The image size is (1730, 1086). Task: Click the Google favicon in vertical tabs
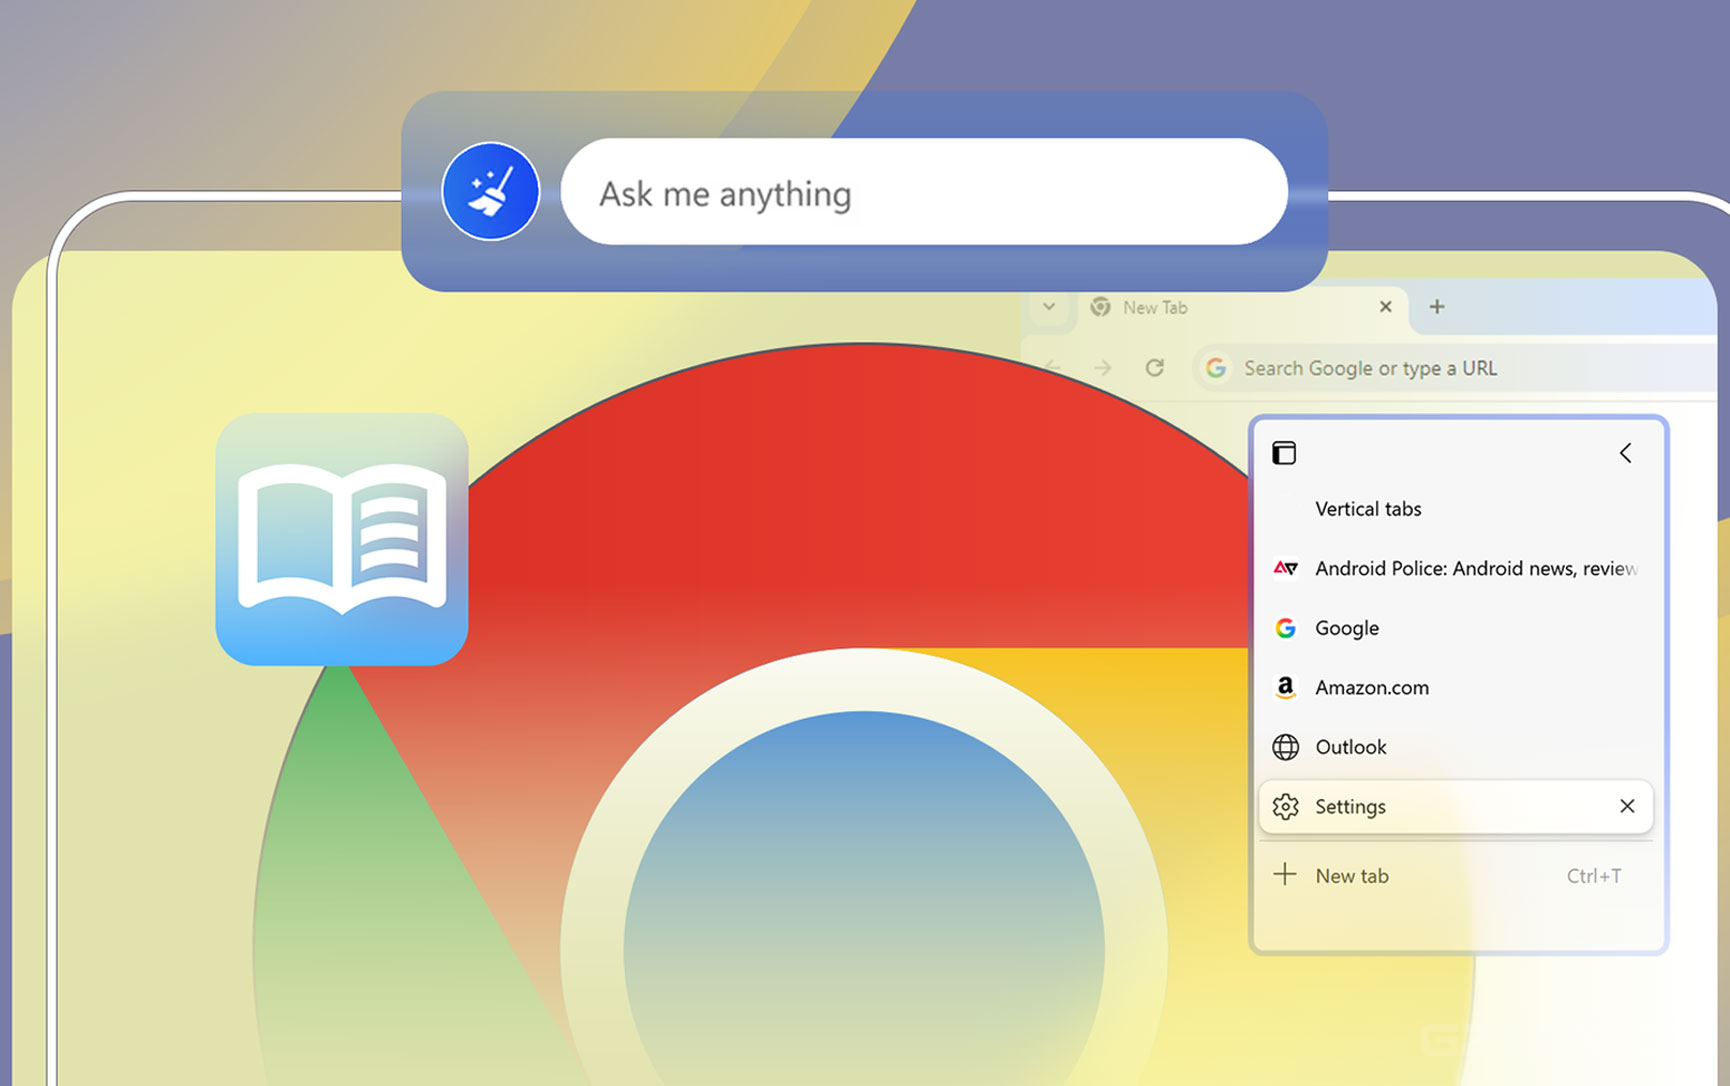tap(1285, 628)
